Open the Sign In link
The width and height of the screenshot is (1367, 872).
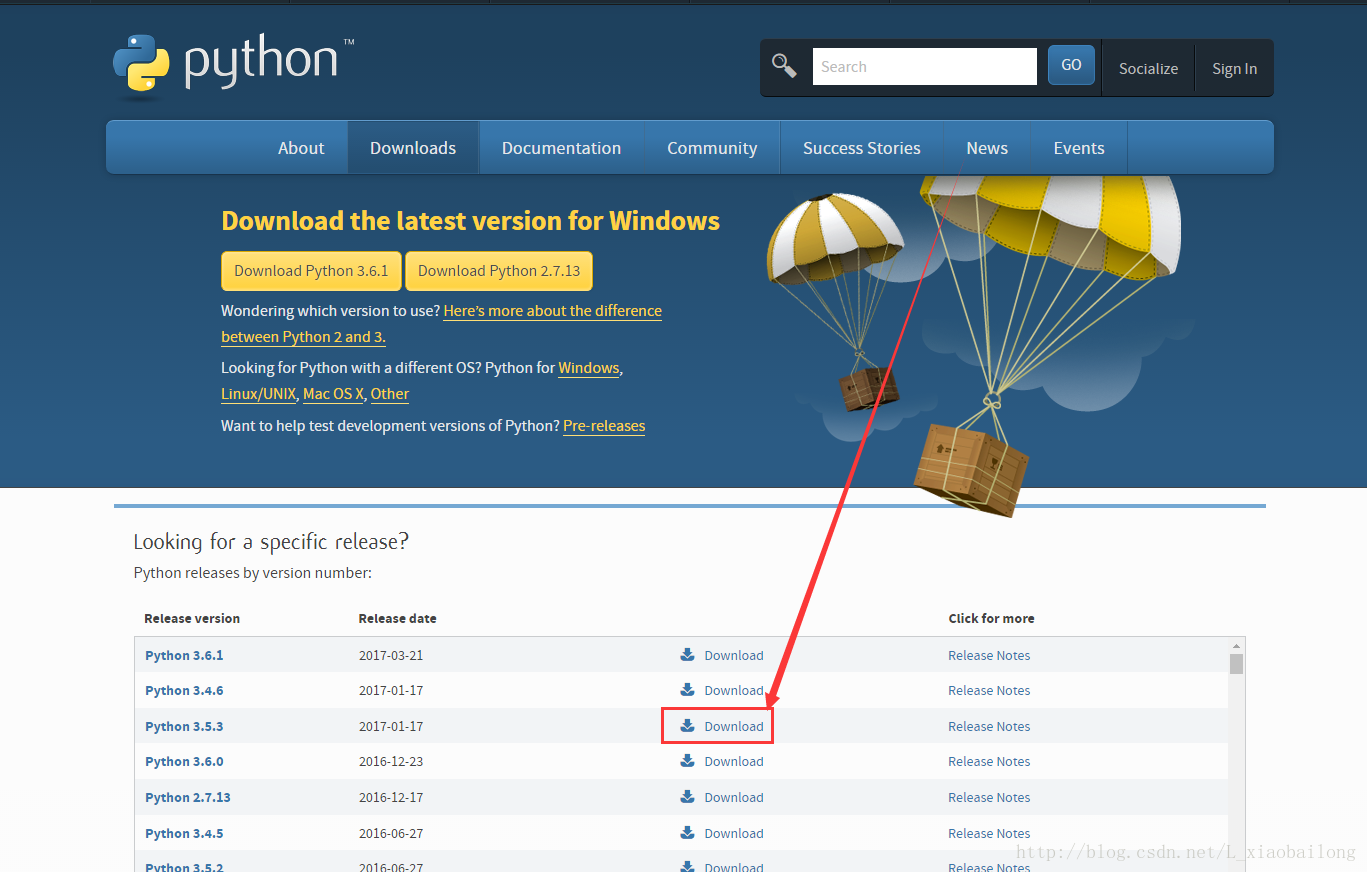(x=1234, y=68)
